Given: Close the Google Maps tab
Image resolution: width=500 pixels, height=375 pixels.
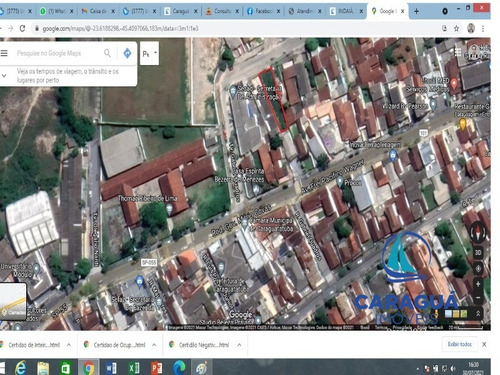Looking at the screenshot, I should pos(402,11).
